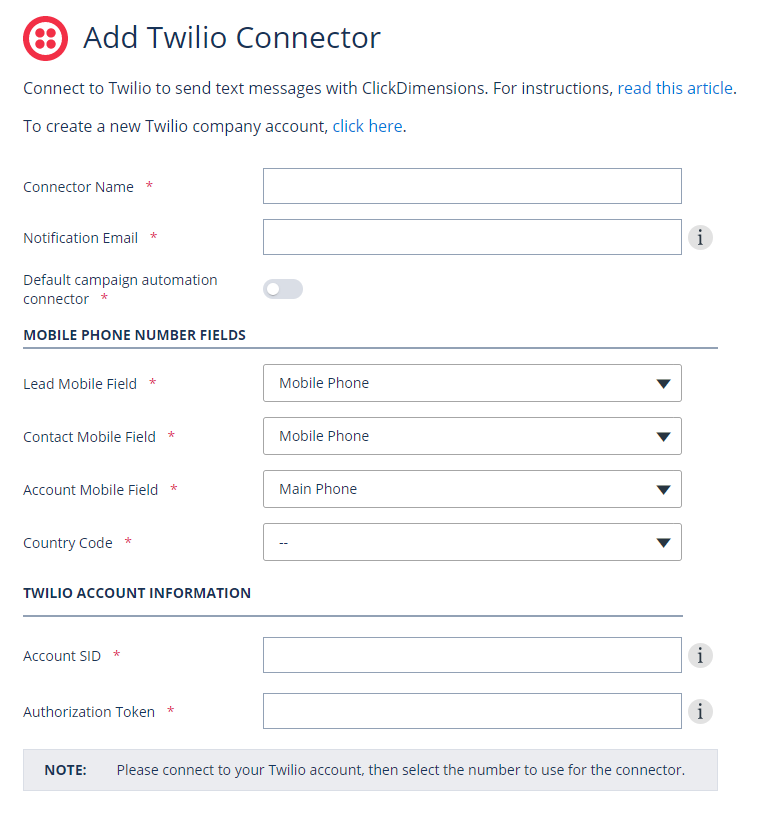This screenshot has height=817, width=765.
Task: Expand the Contact Mobile Field selector
Action: pyautogui.click(x=472, y=436)
